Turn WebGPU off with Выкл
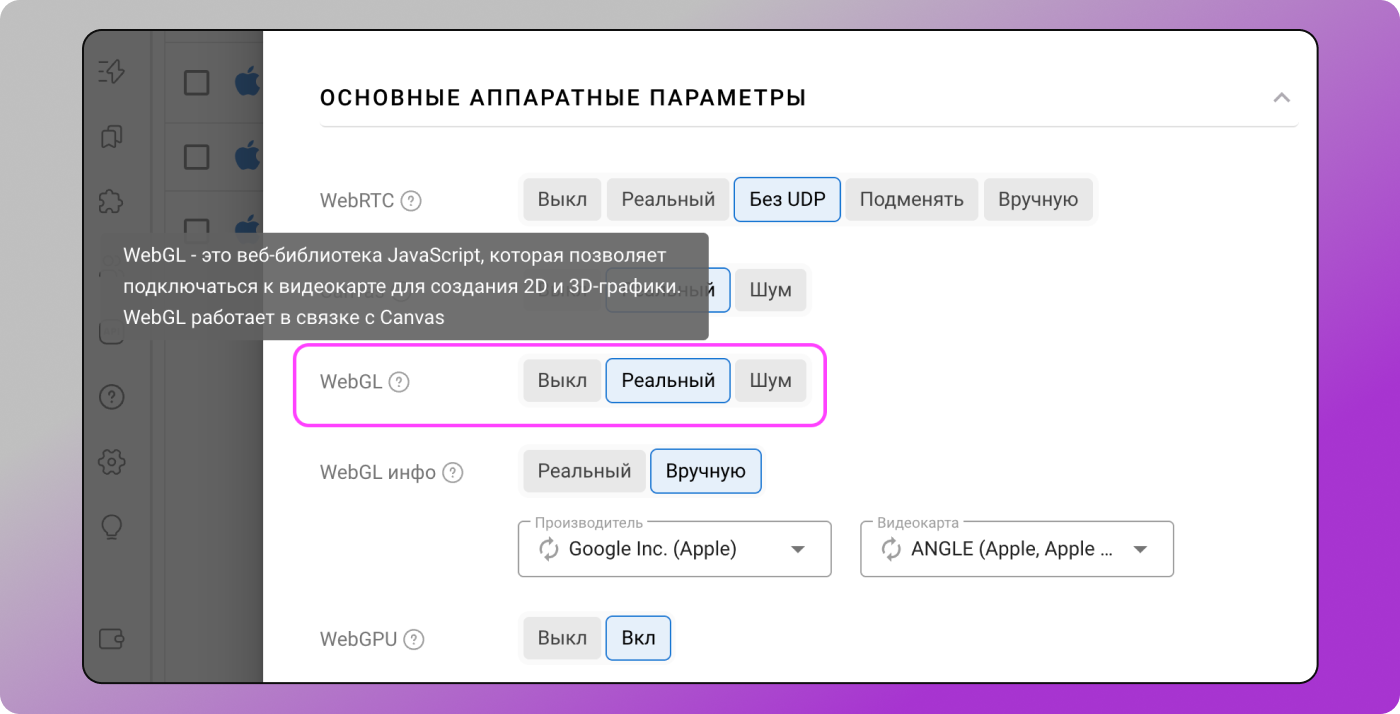 (562, 638)
